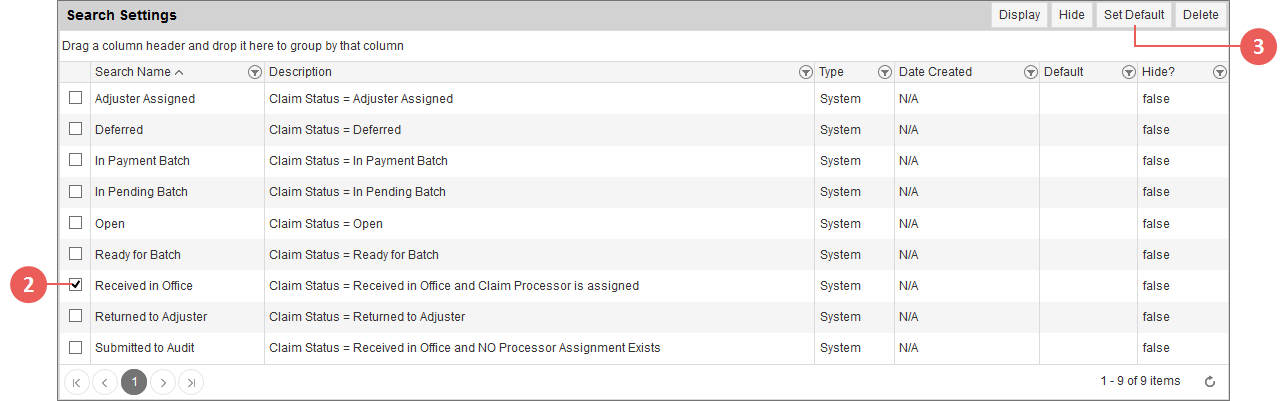Image resolution: width=1288 pixels, height=401 pixels.
Task: Go to the first page of results
Action: pyautogui.click(x=77, y=381)
